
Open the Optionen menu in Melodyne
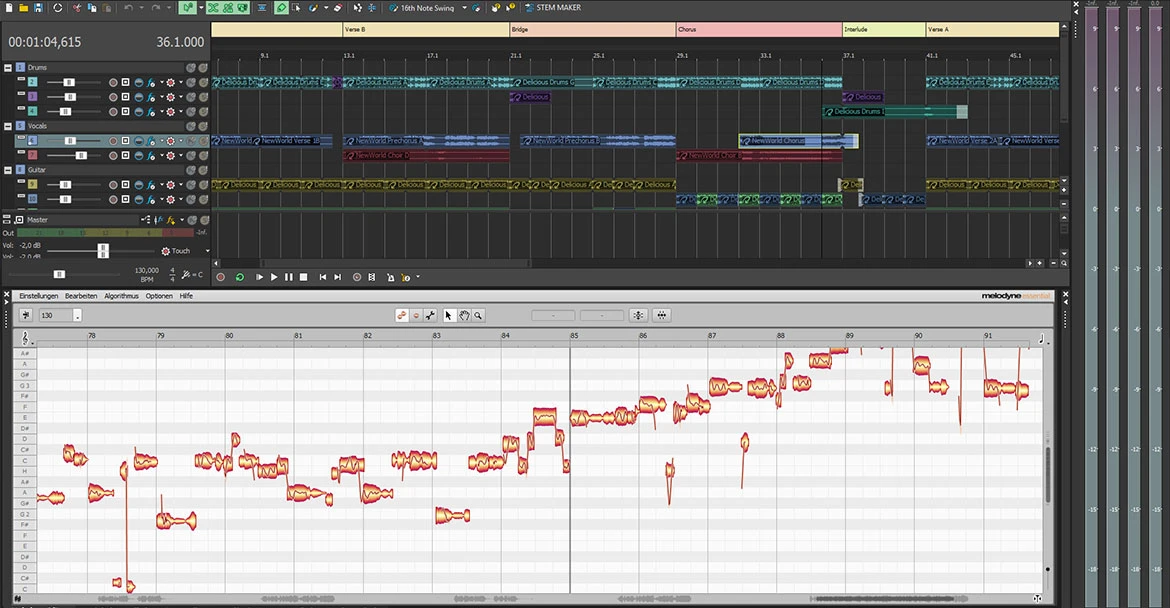[158, 296]
